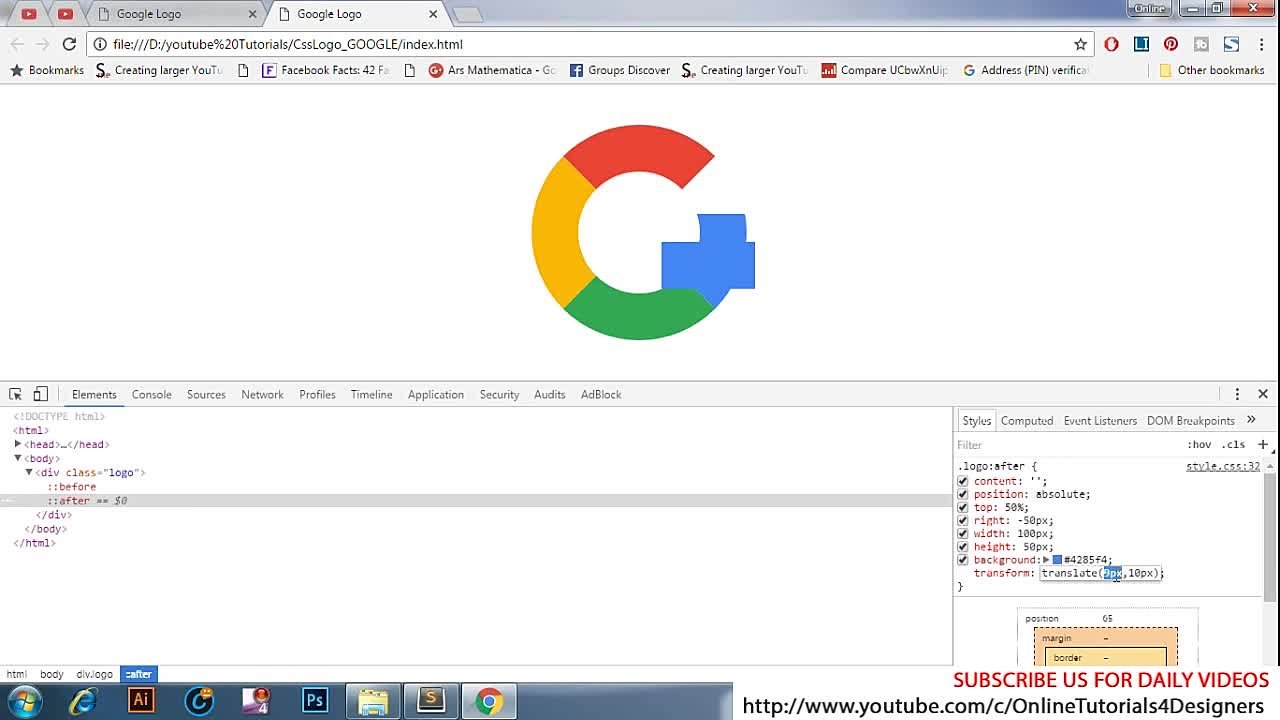Open the Sources panel tab

click(x=206, y=394)
